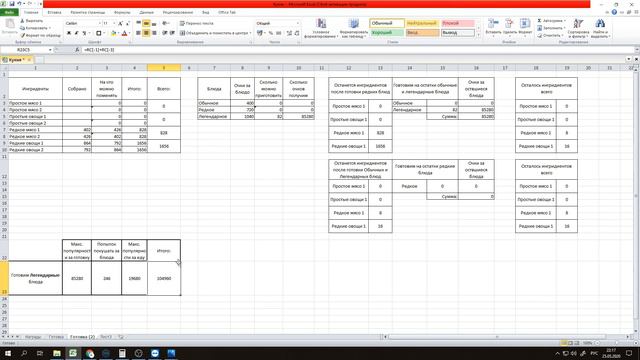640x360 pixels.
Task: Cut selection with Вырезать
Action: tap(31, 21)
